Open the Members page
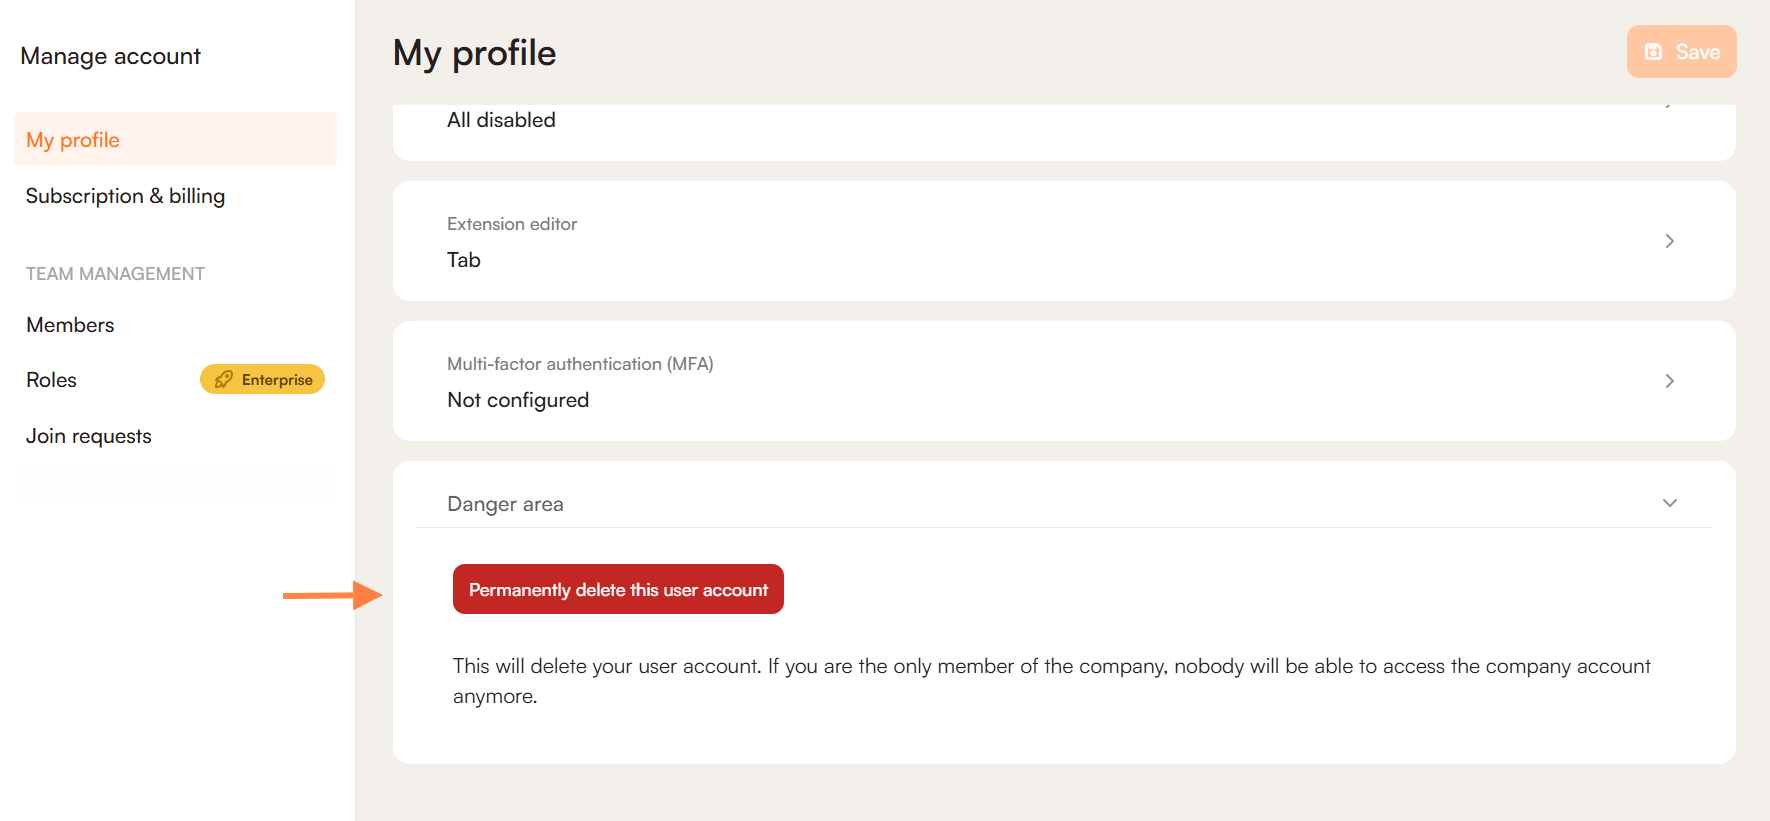This screenshot has width=1770, height=821. point(70,325)
